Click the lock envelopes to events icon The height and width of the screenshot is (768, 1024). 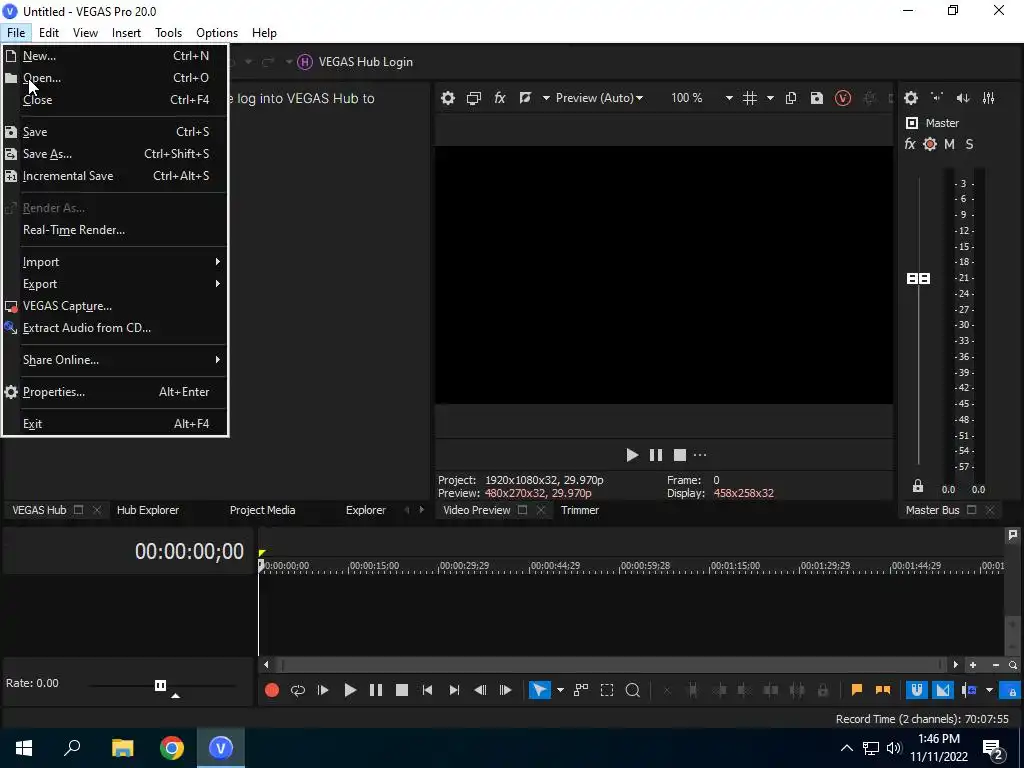coord(1010,690)
